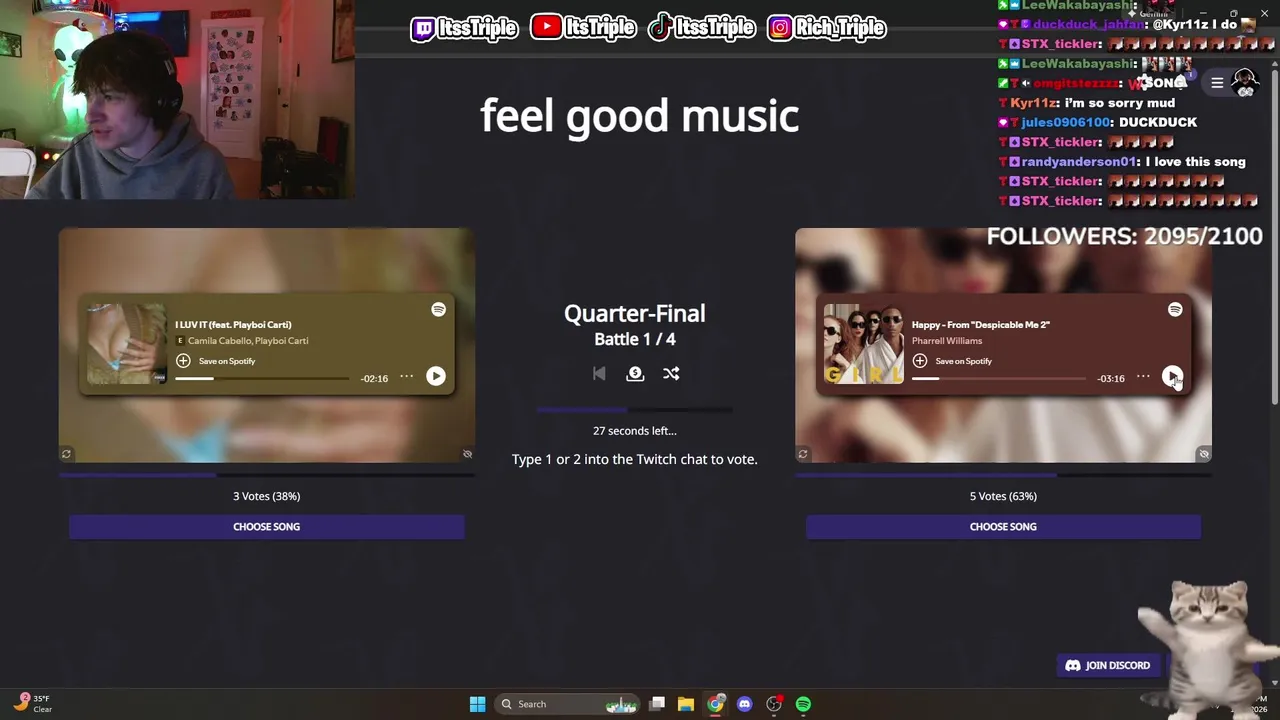Play the I LUV IT track preview
The image size is (1280, 720).
click(436, 376)
